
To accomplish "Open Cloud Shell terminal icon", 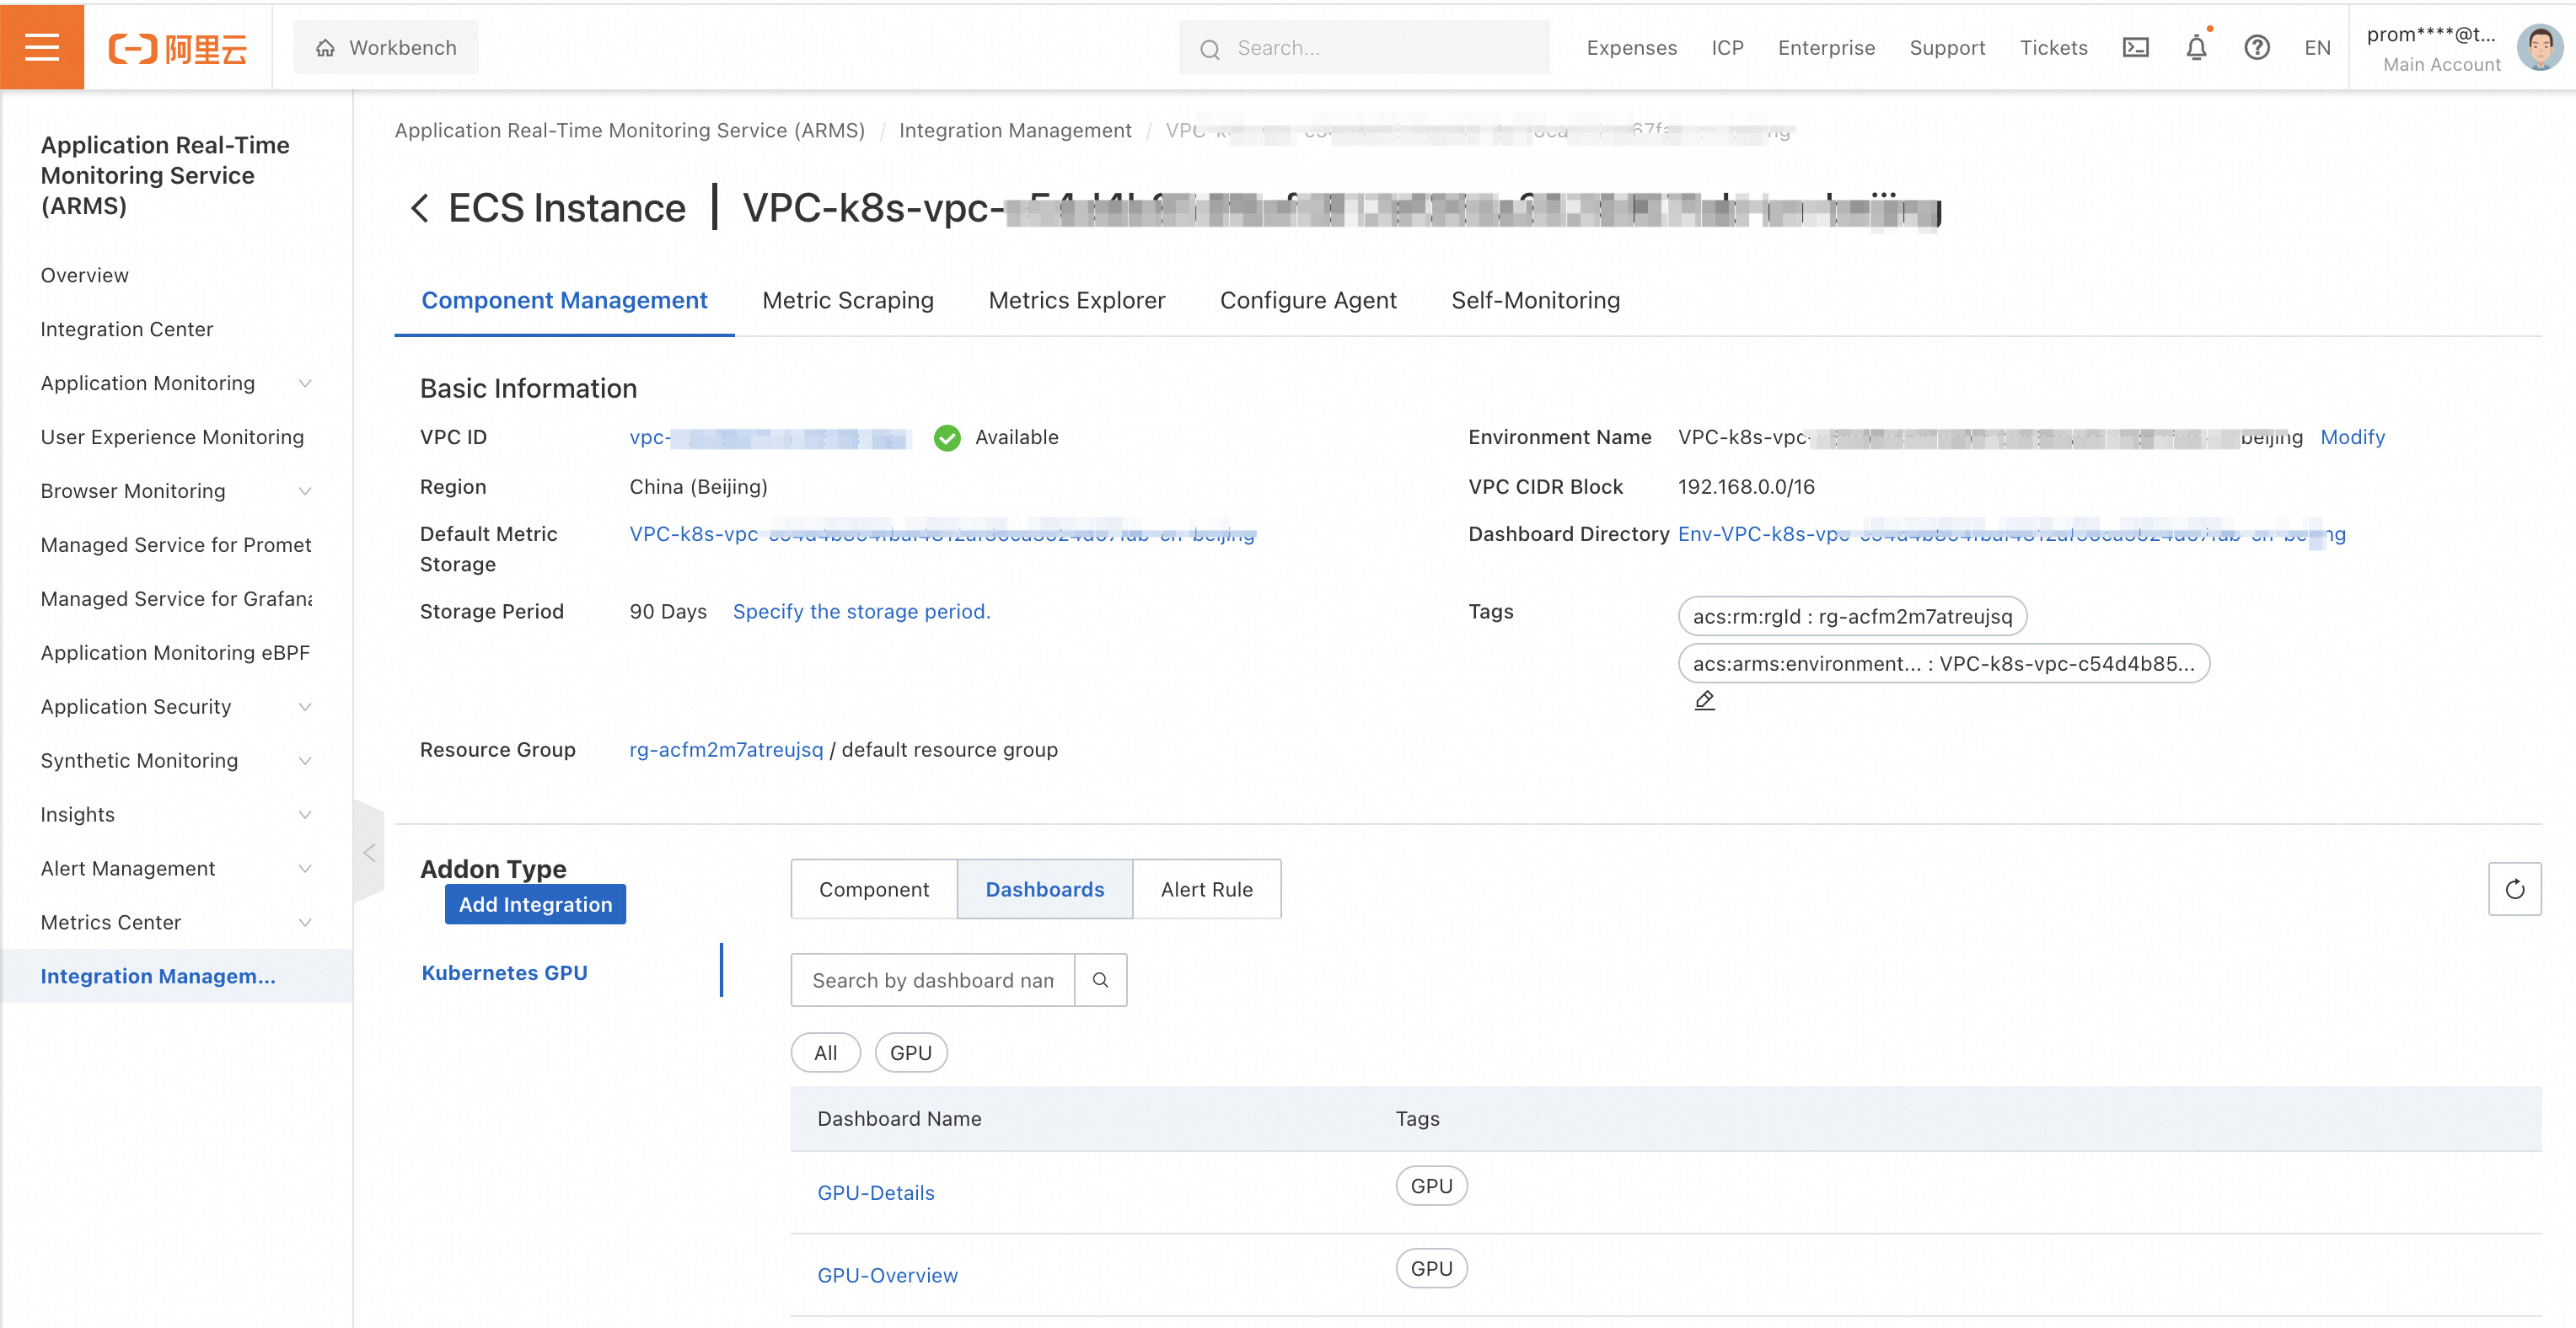I will tap(2135, 48).
